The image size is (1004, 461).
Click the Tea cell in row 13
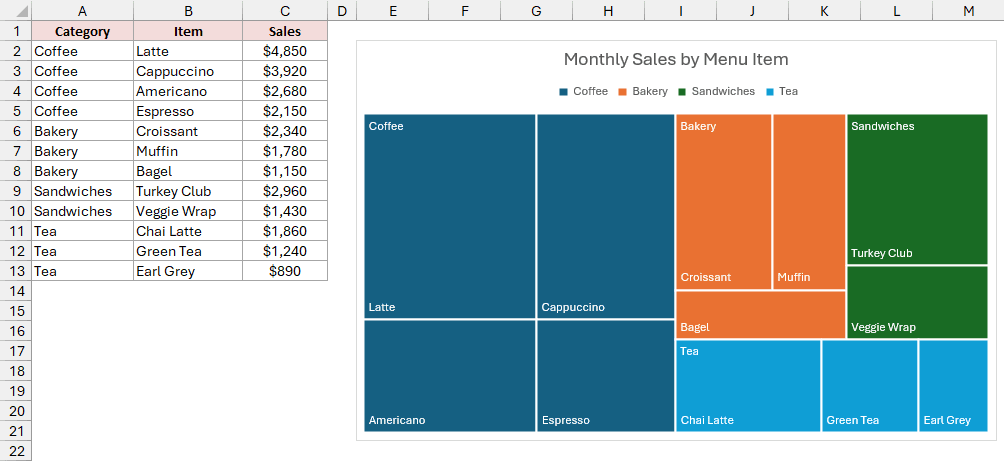(x=83, y=271)
